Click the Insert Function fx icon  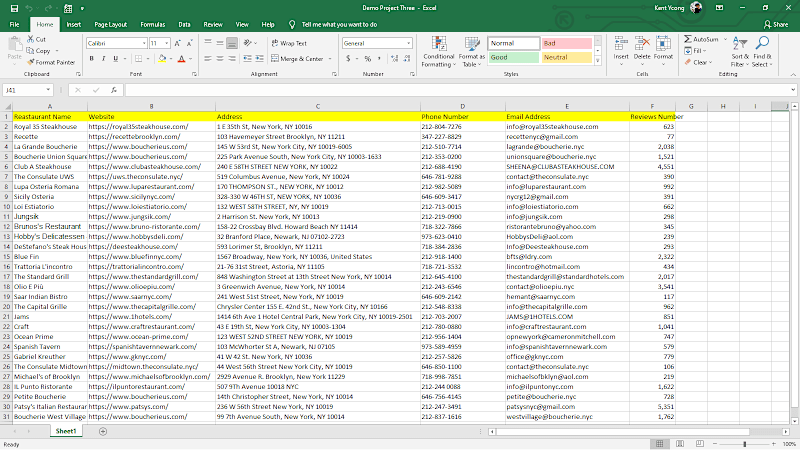tap(114, 90)
